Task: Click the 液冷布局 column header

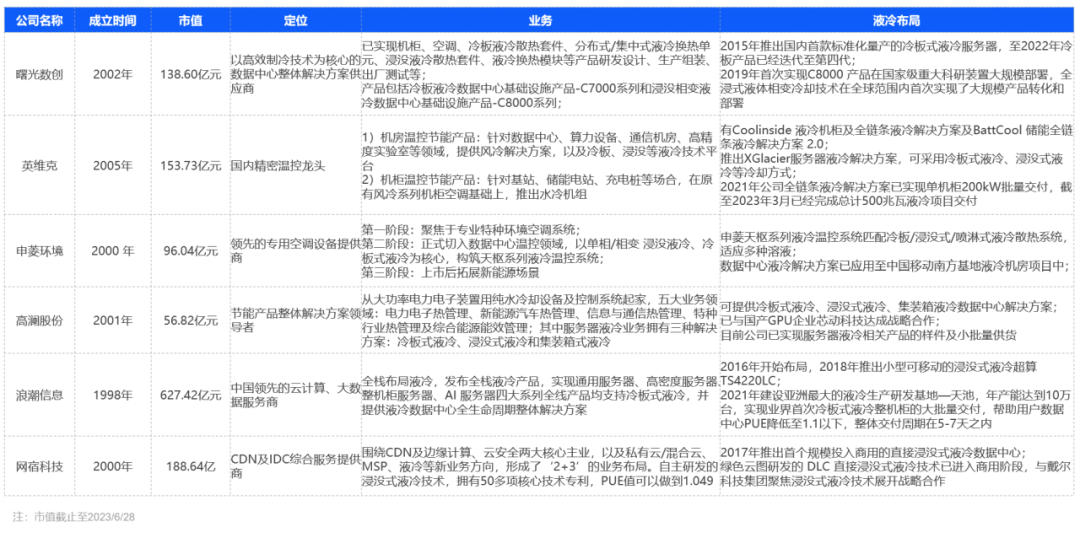Action: pyautogui.click(x=895, y=21)
